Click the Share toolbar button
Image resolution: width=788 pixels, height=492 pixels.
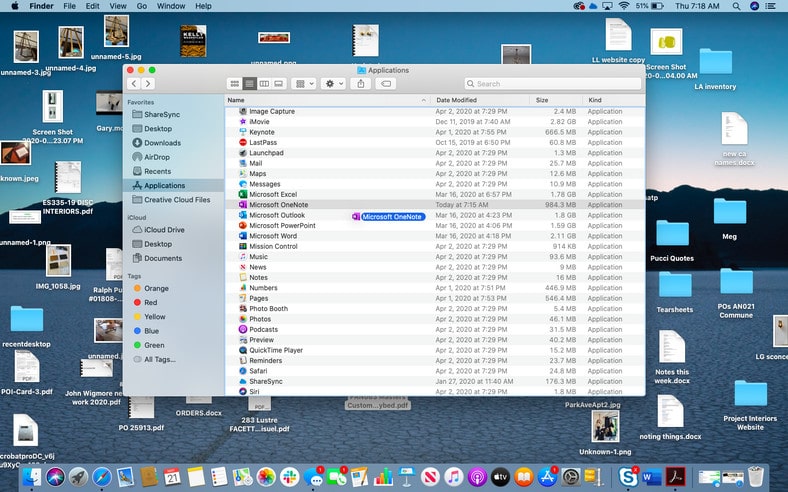(x=361, y=84)
